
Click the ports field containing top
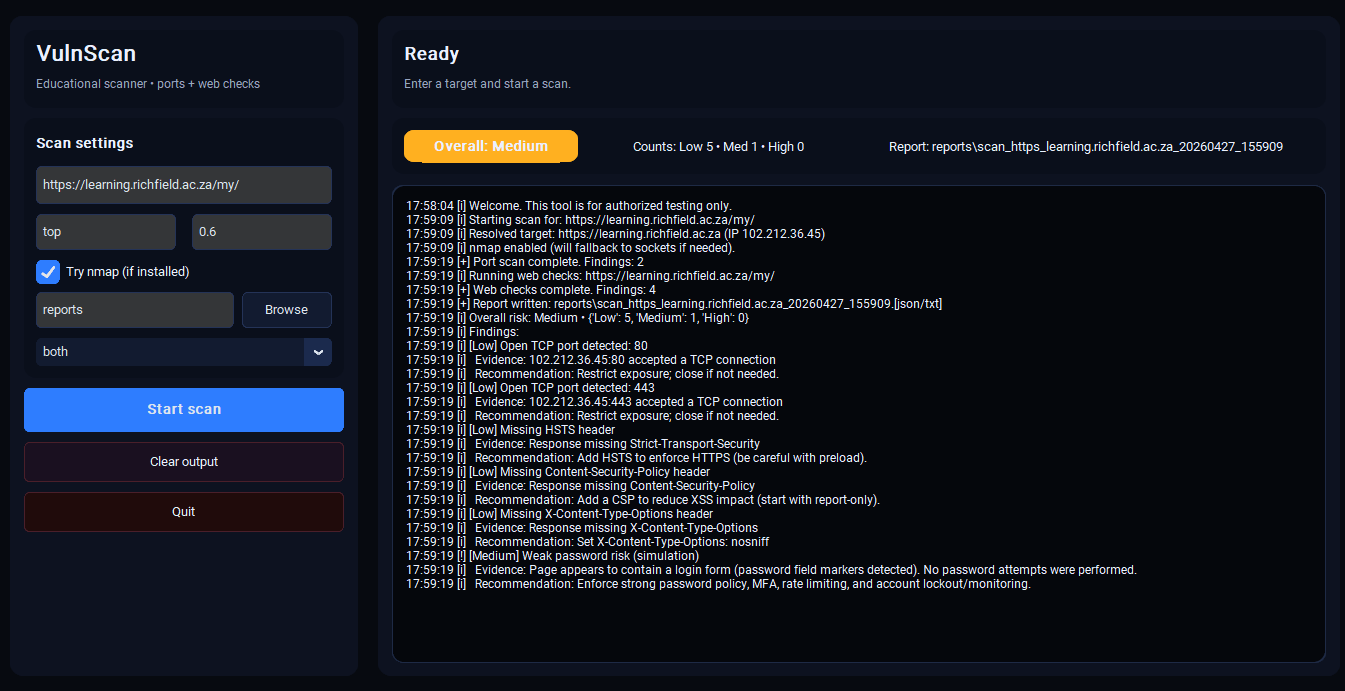click(x=106, y=232)
